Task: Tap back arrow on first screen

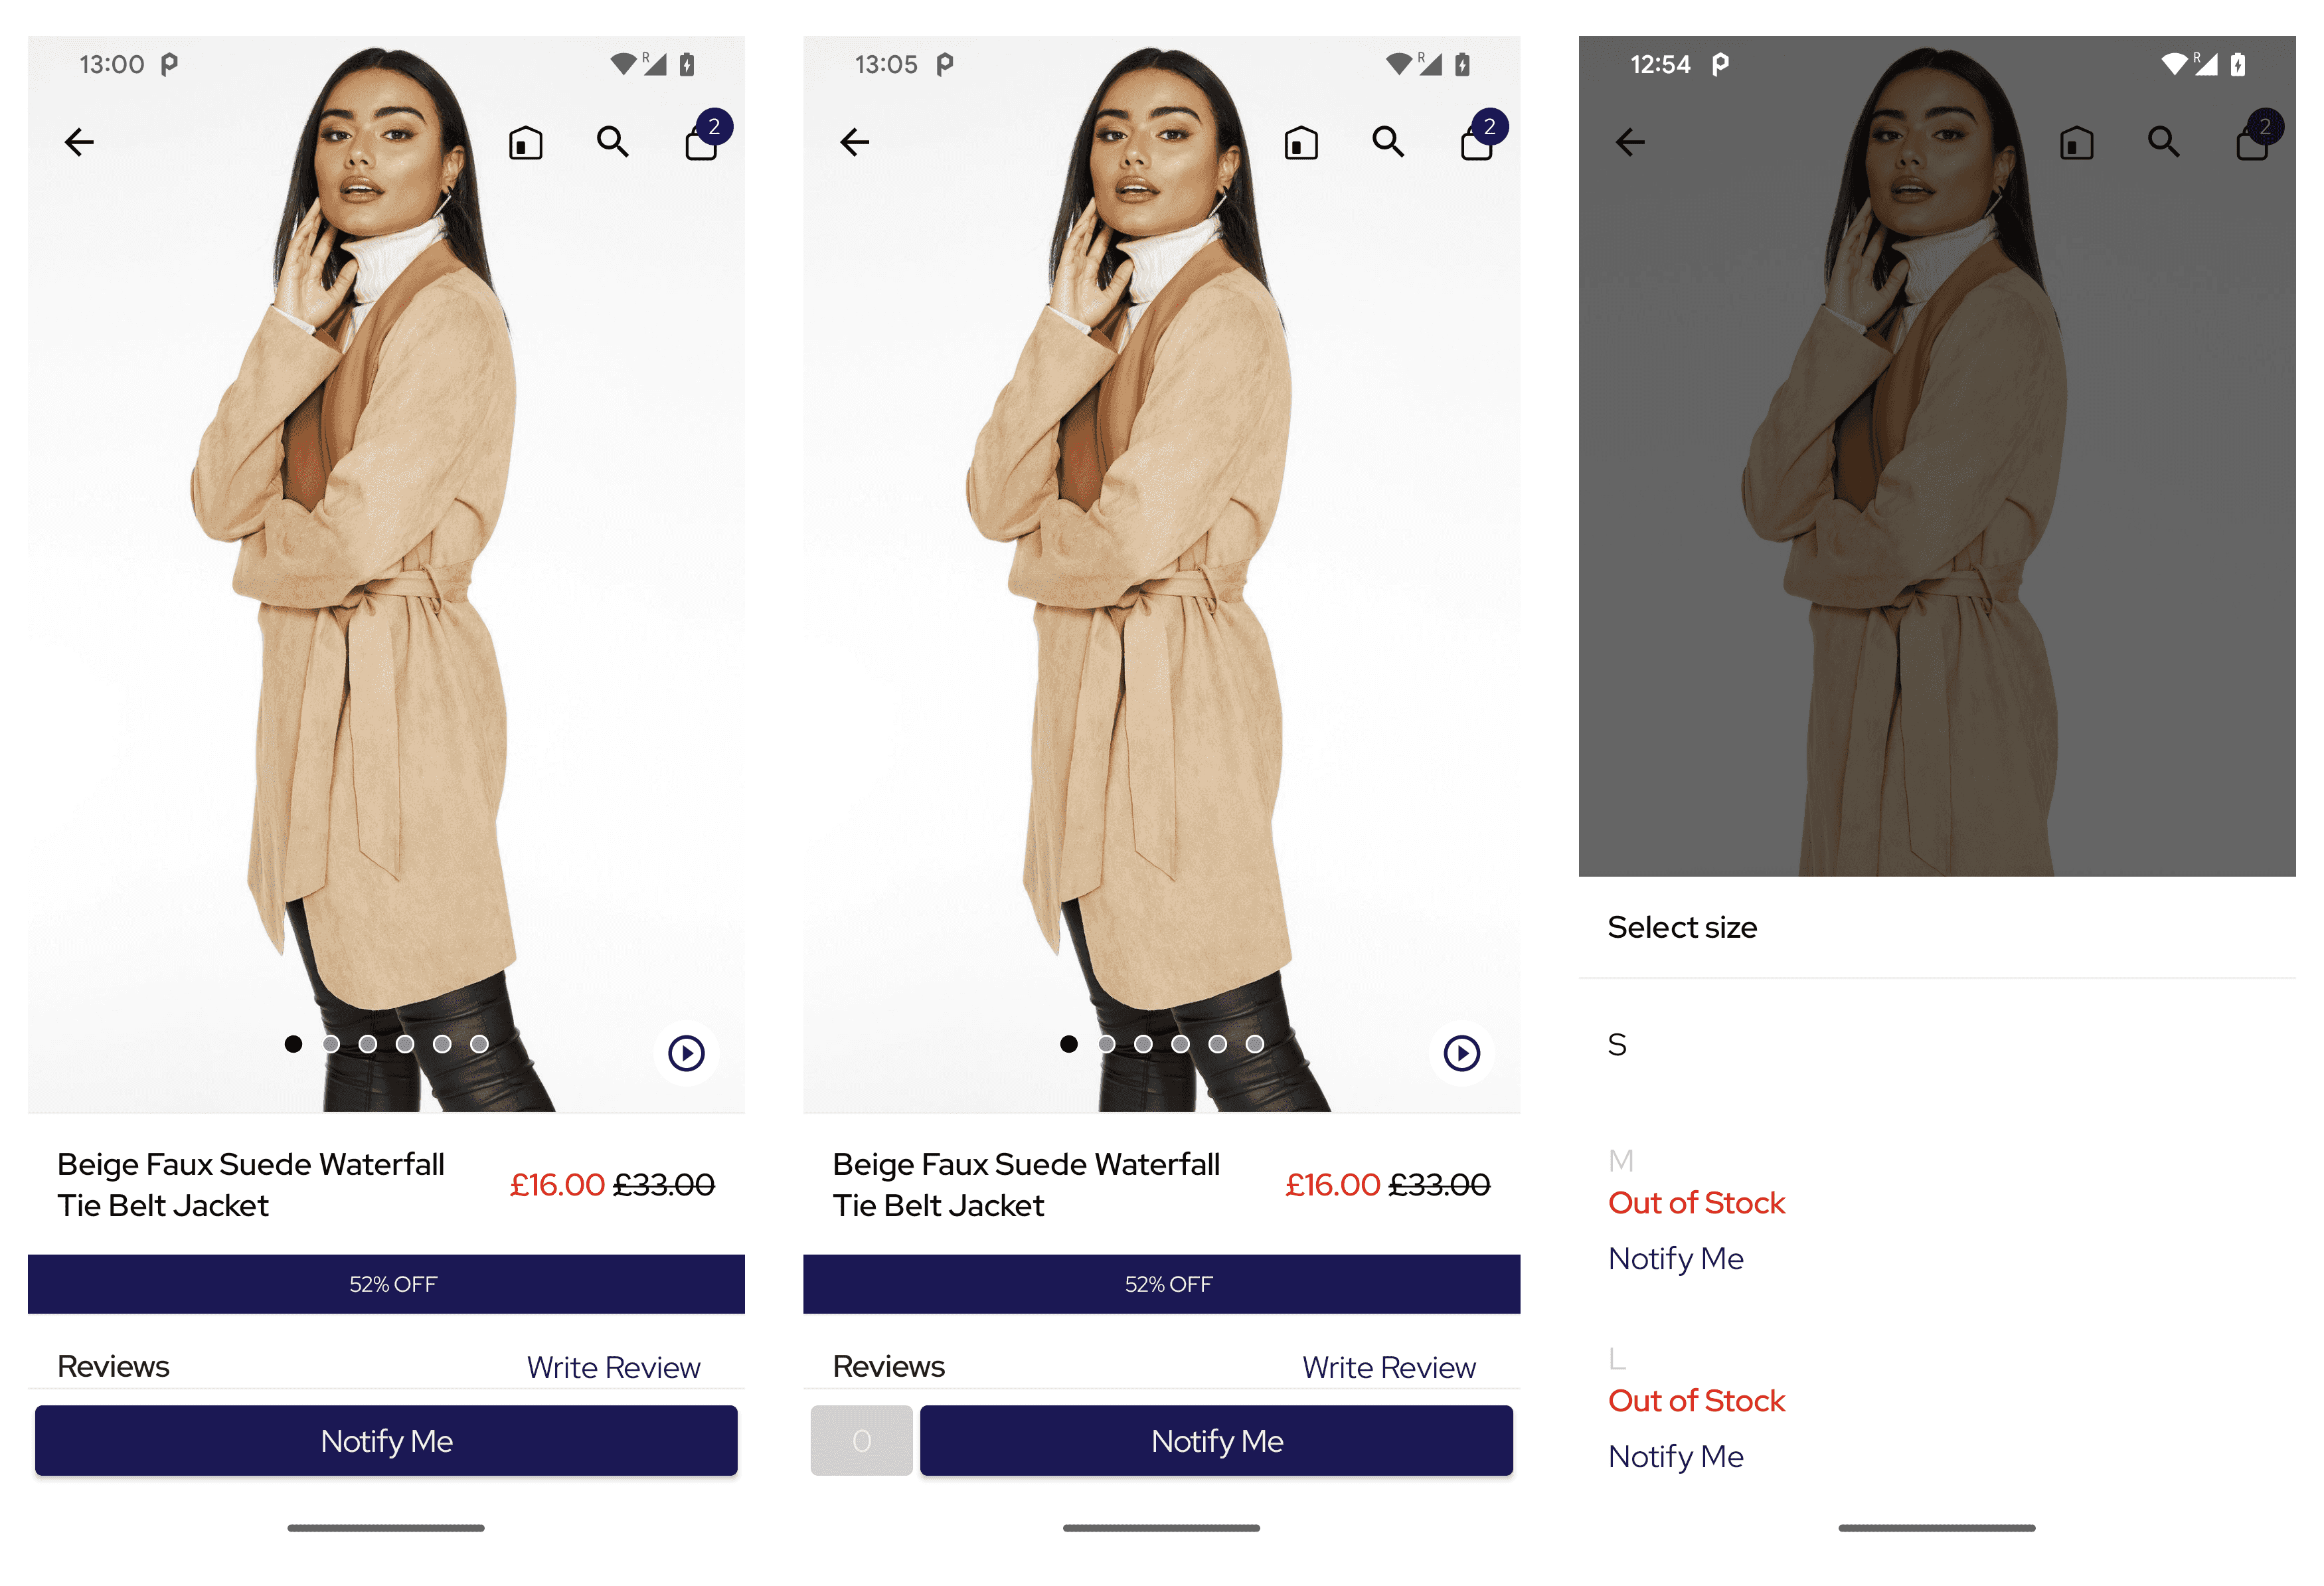Action: [x=79, y=142]
